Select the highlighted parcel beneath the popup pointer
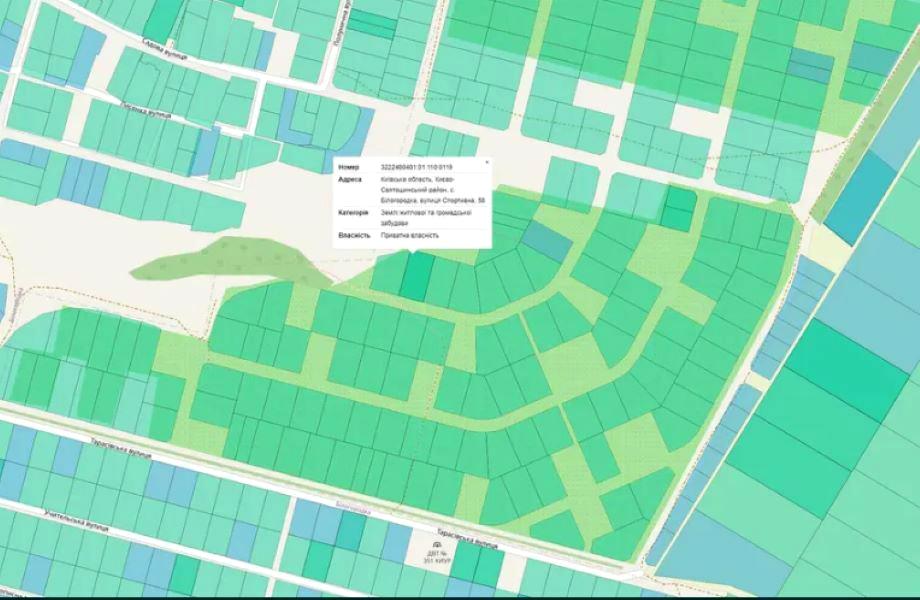Screen dimensions: 920x600 click(418, 275)
